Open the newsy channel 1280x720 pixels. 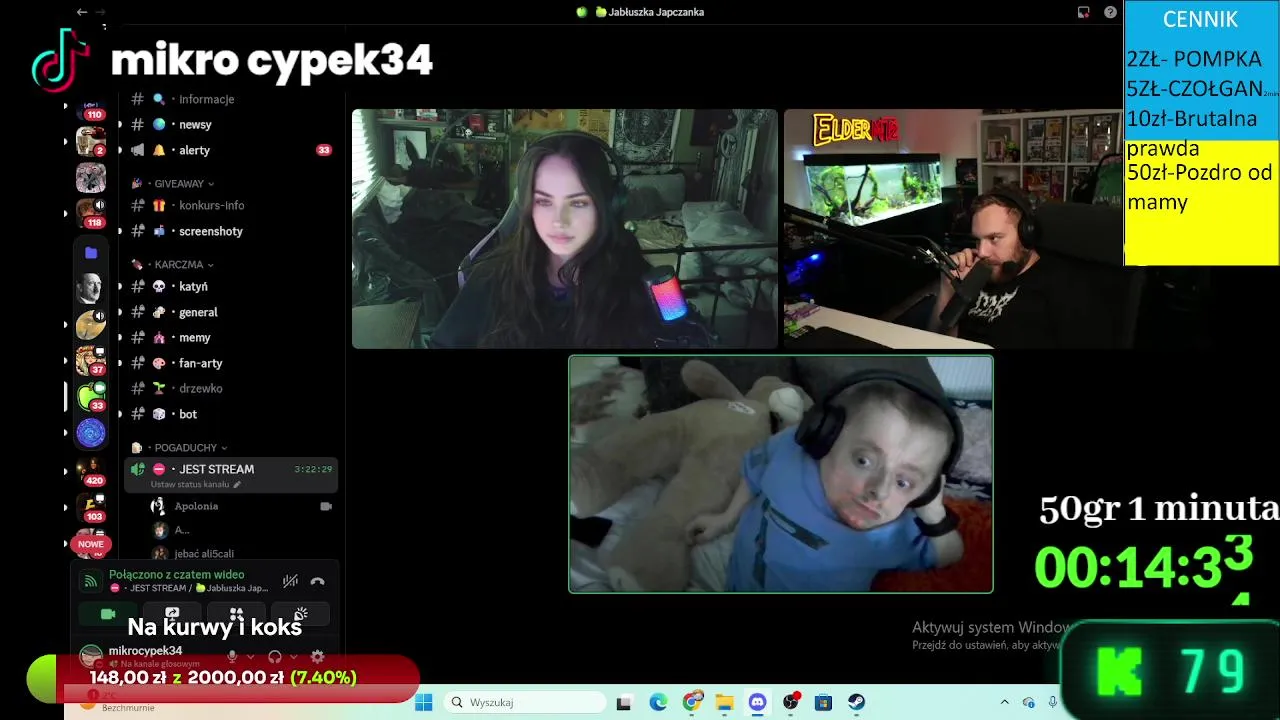pos(232,124)
